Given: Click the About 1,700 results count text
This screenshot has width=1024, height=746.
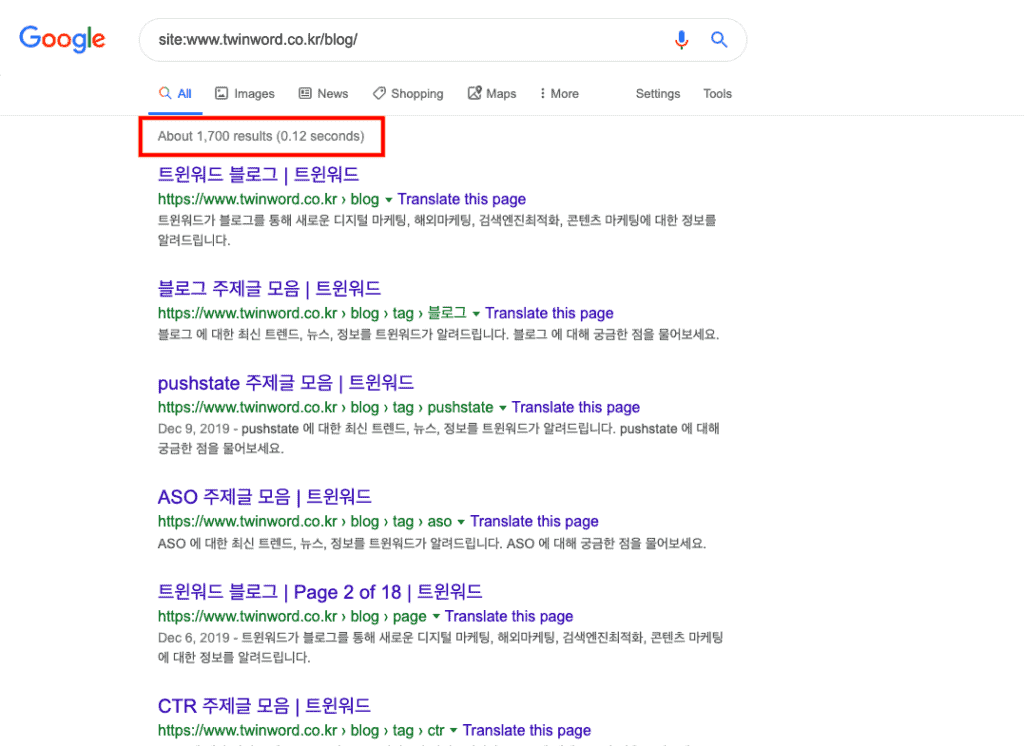Looking at the screenshot, I should click(261, 136).
